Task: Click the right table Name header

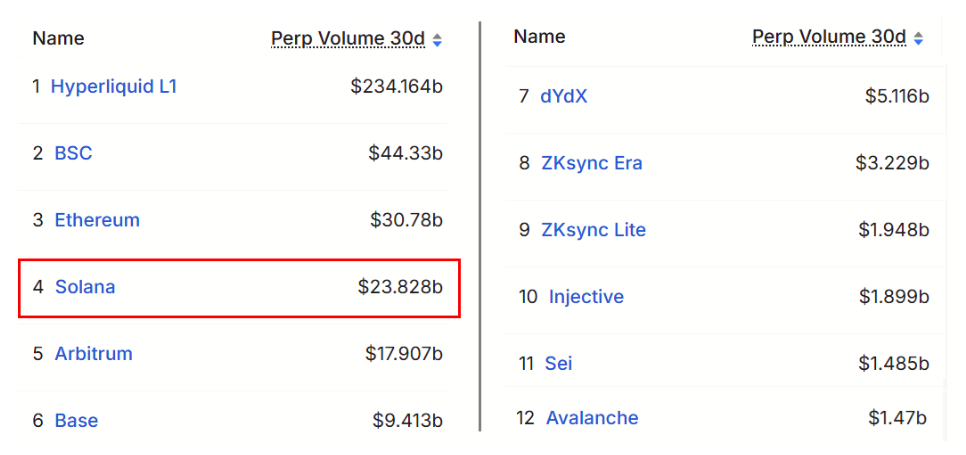Action: [540, 37]
